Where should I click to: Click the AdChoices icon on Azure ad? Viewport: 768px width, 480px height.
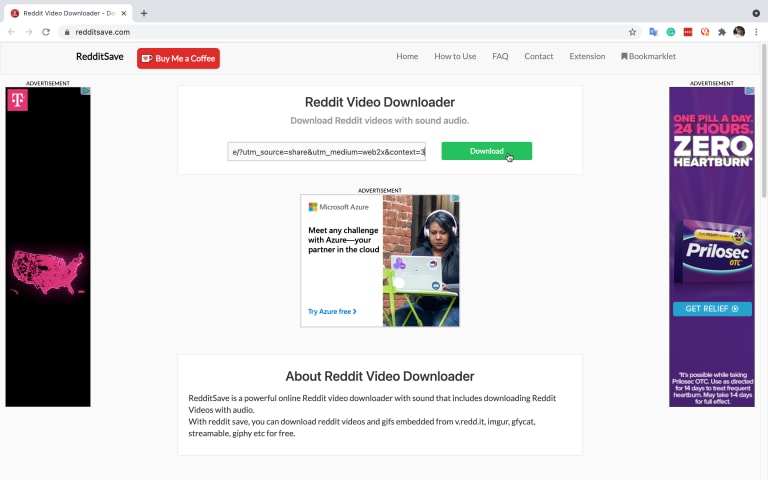point(455,198)
